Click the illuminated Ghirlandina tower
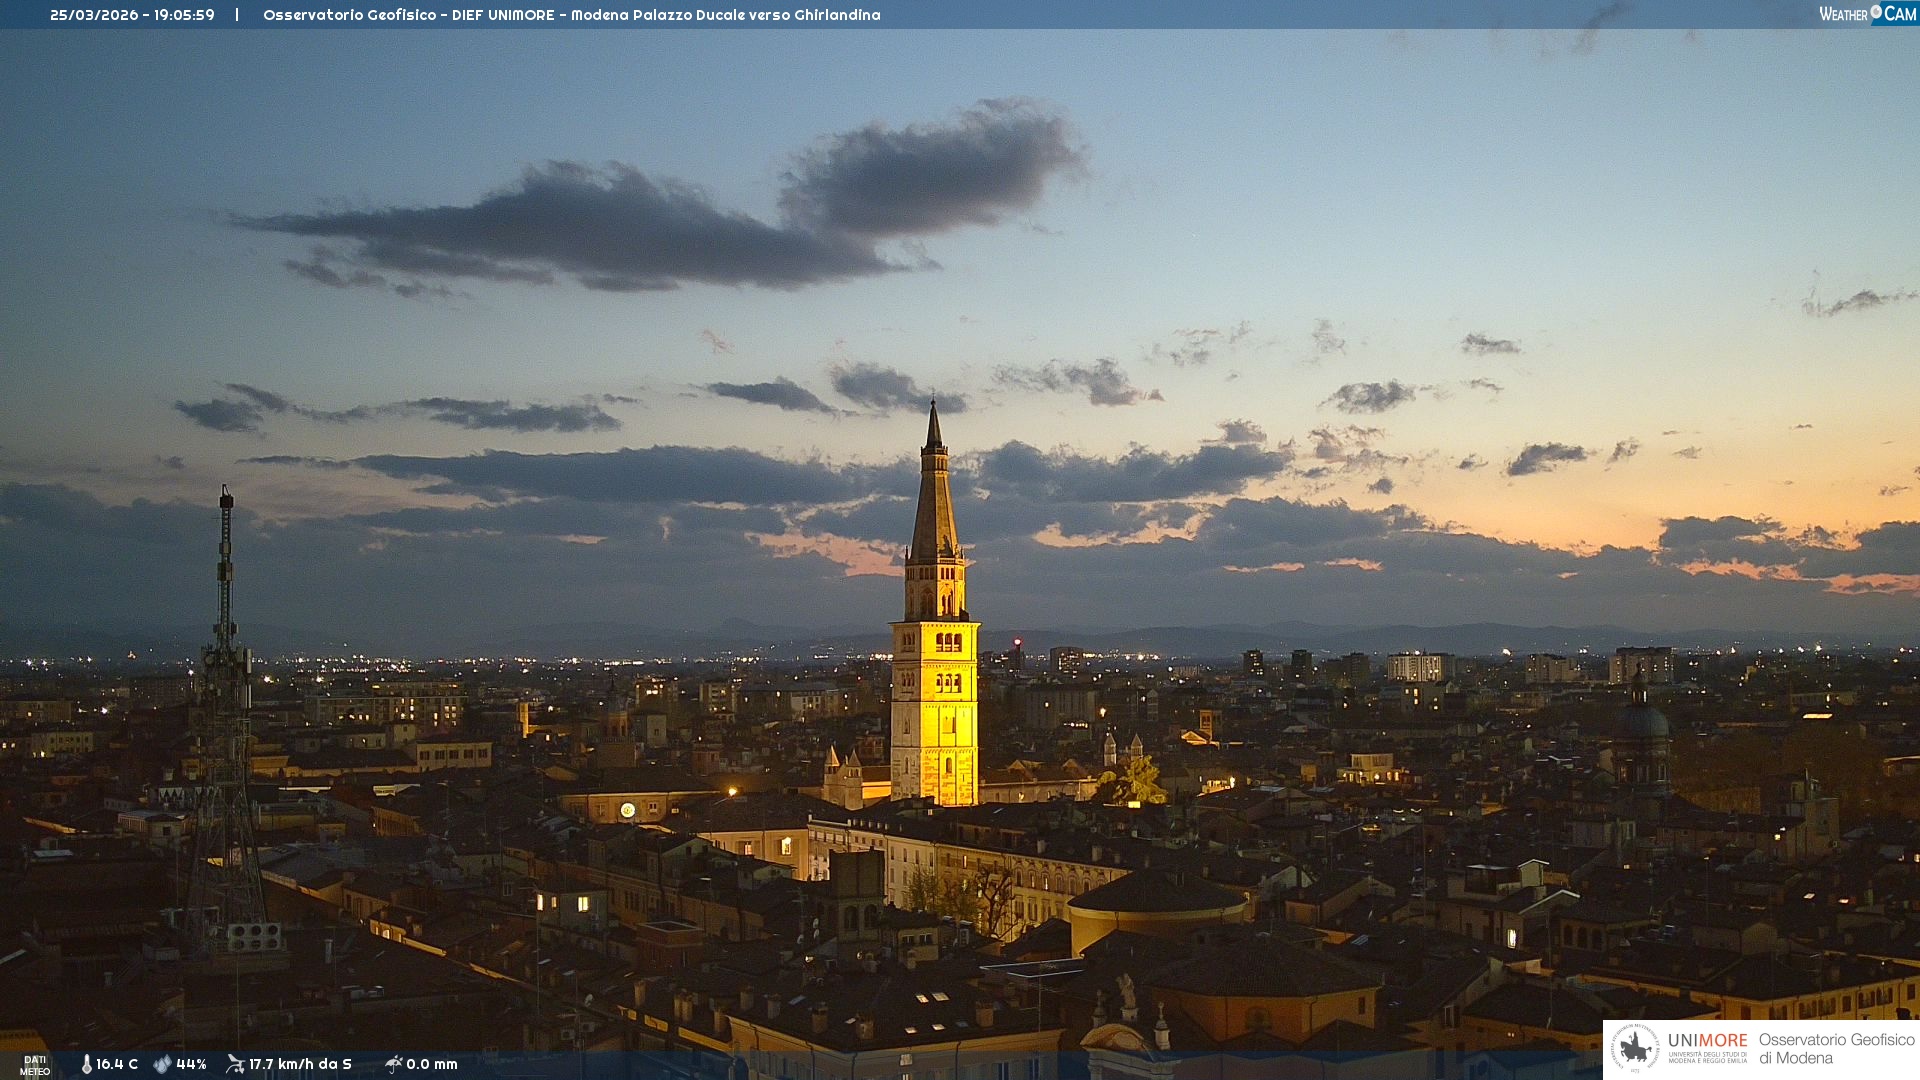This screenshot has width=1920, height=1080. (x=935, y=700)
